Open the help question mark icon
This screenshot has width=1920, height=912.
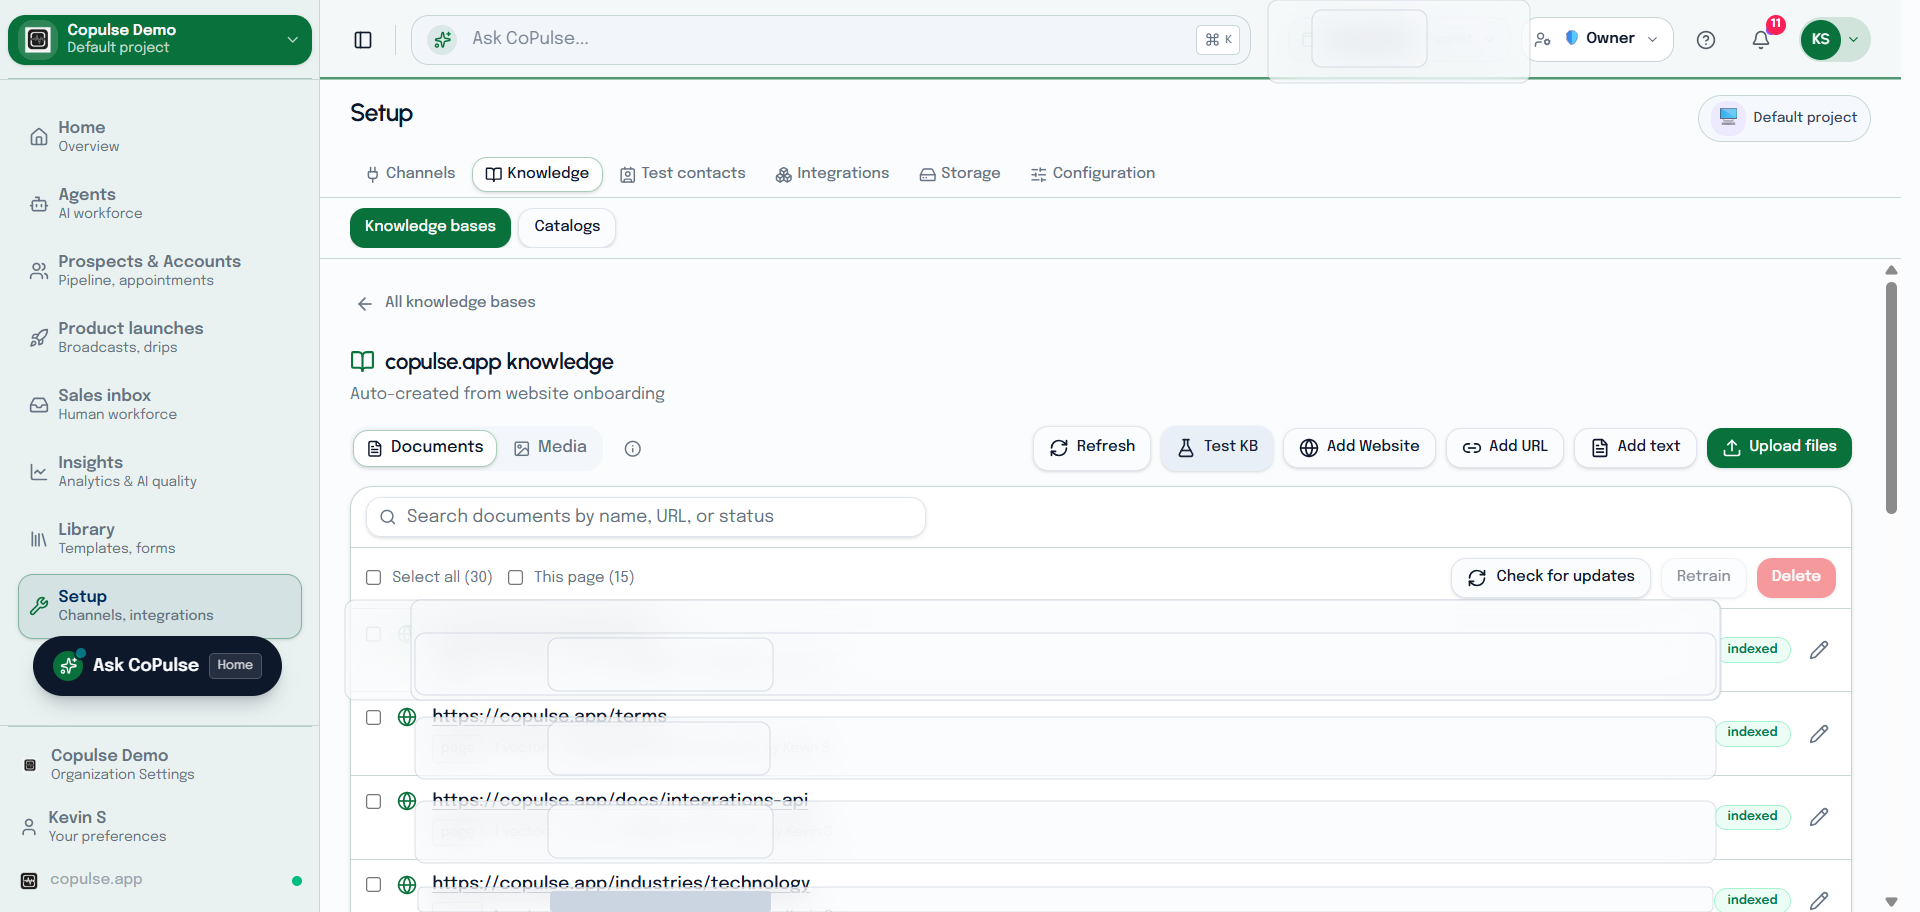(x=1706, y=40)
